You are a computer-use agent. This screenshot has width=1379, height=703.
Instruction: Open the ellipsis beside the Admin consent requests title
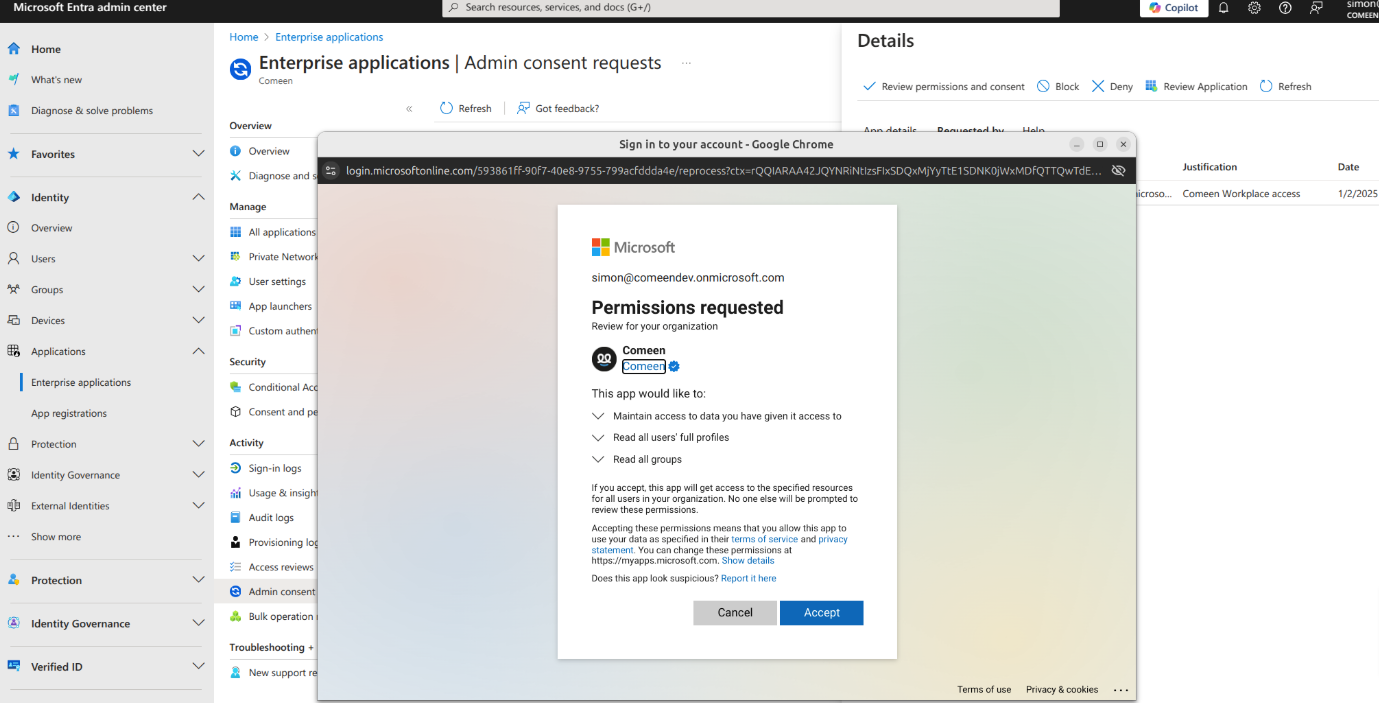[x=686, y=63]
